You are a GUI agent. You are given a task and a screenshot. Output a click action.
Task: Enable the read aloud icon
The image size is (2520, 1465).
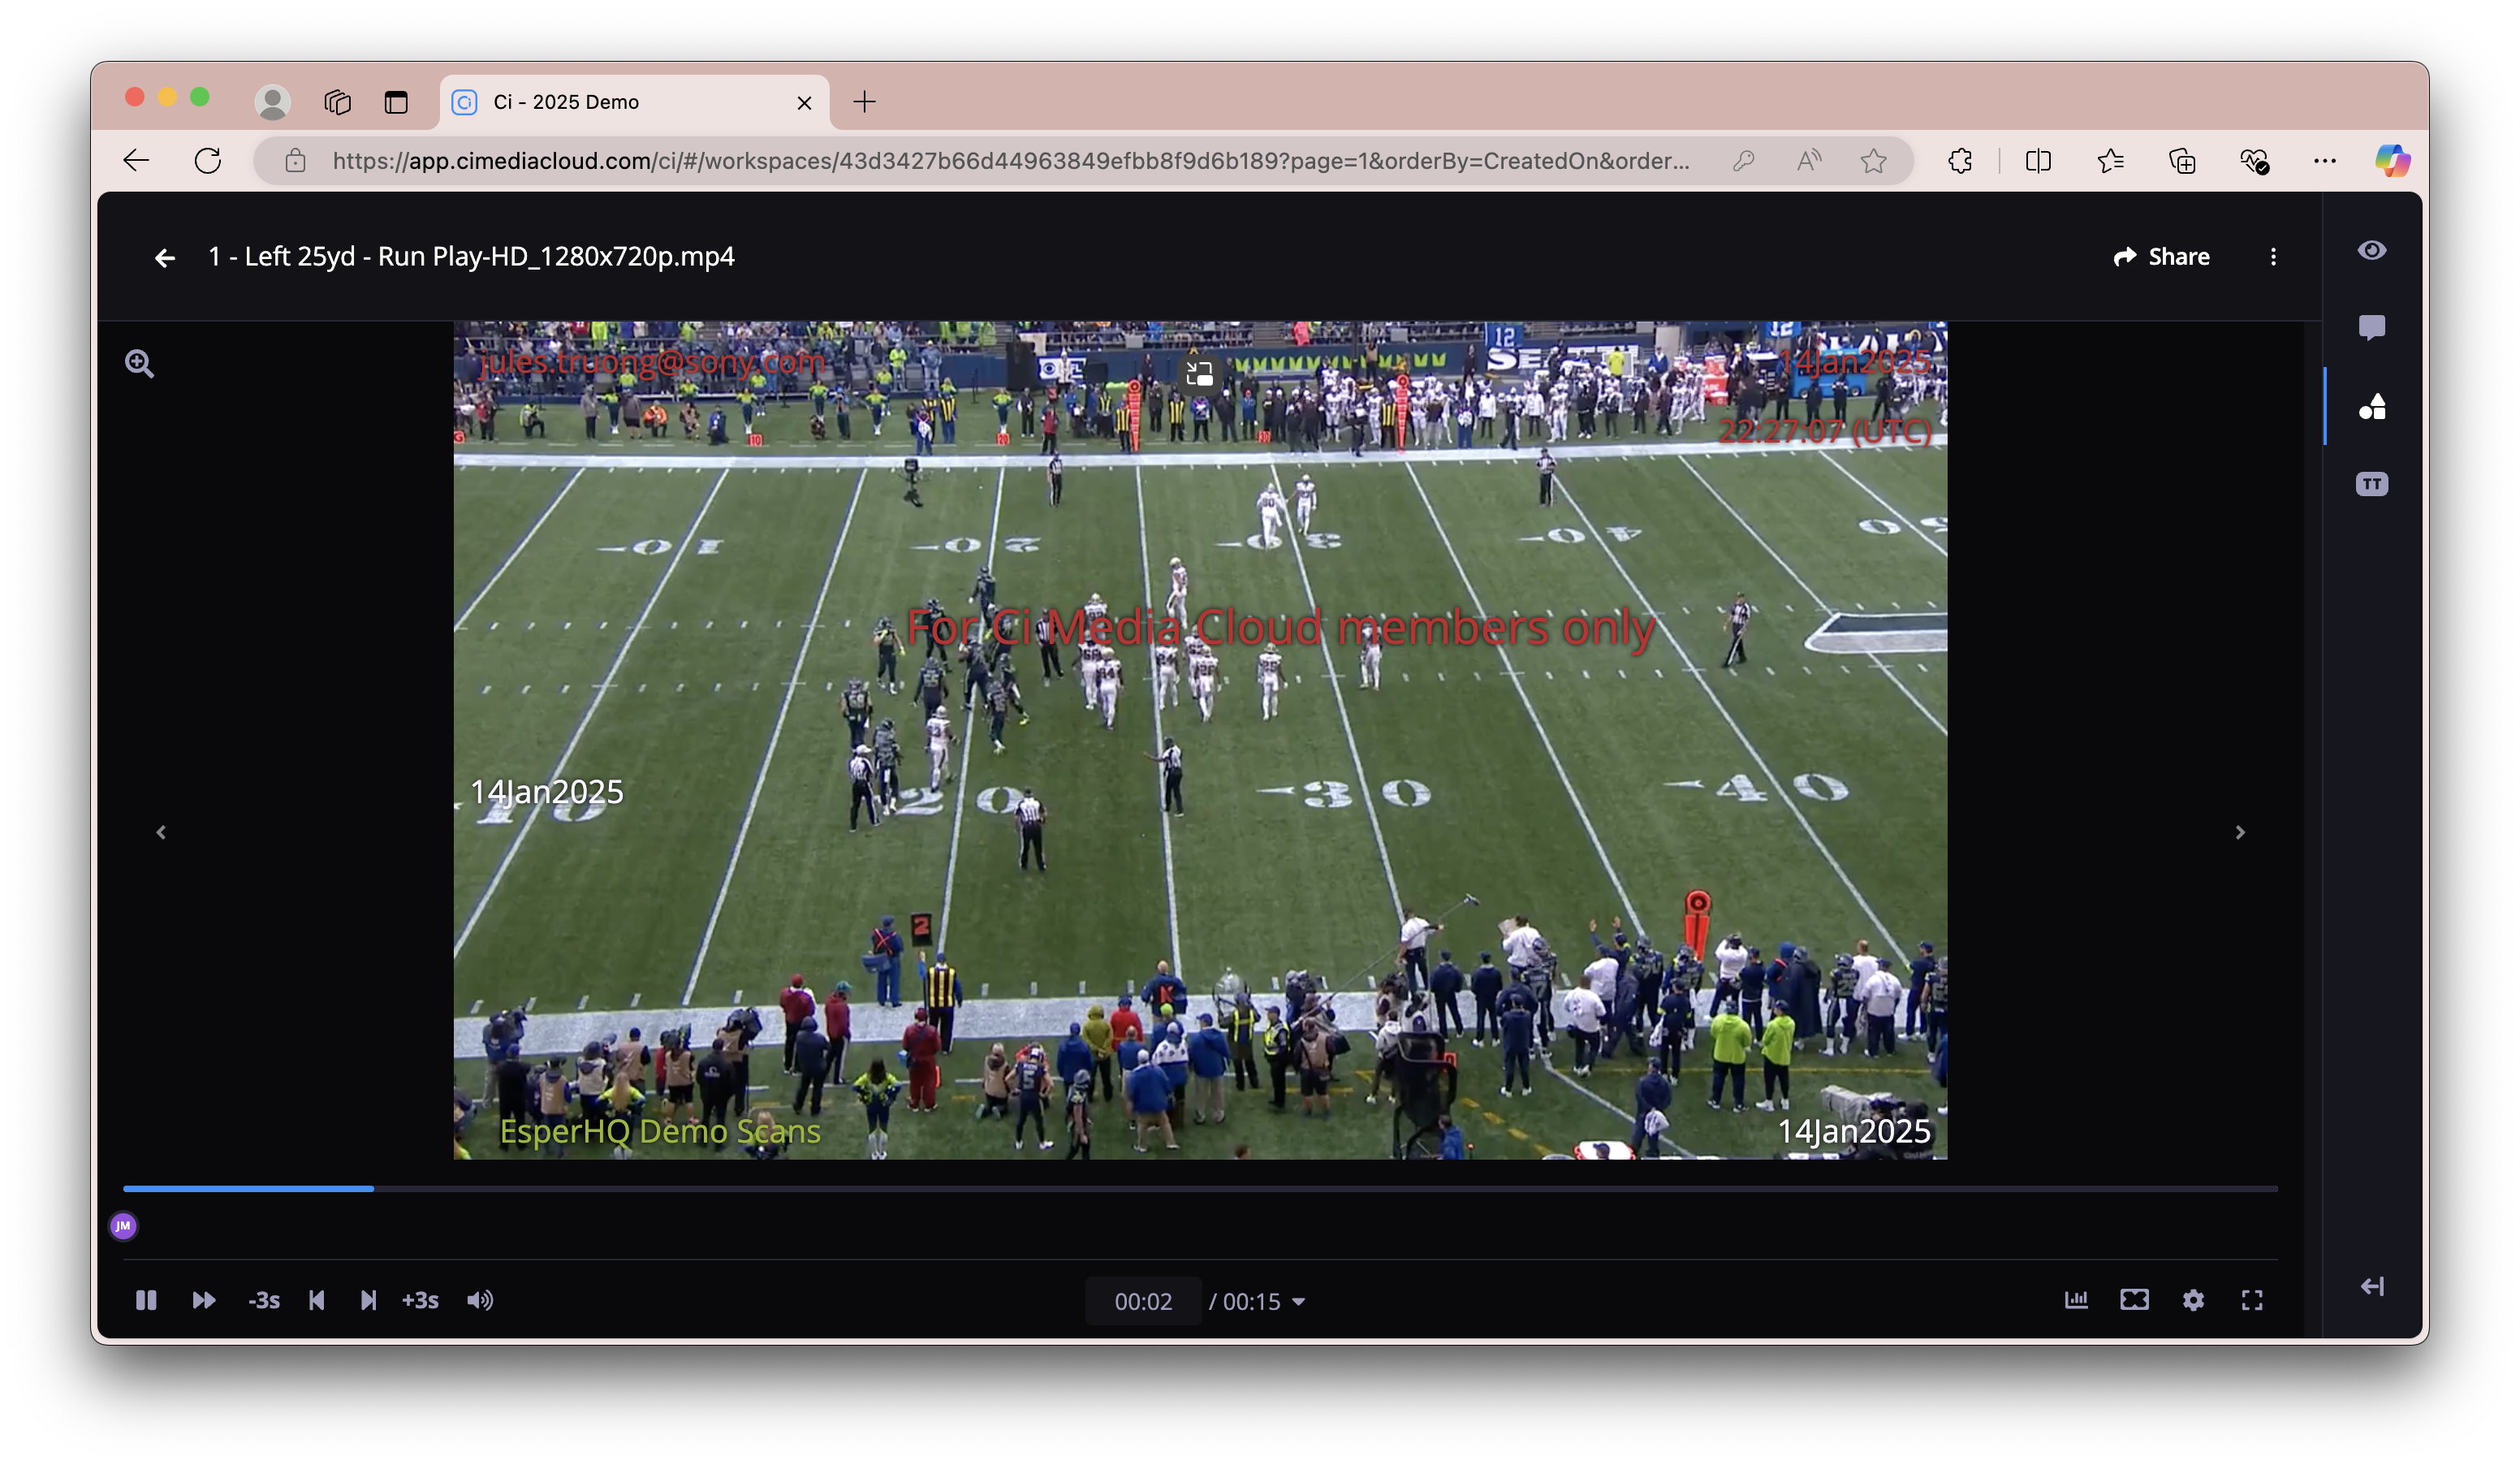[x=1808, y=160]
